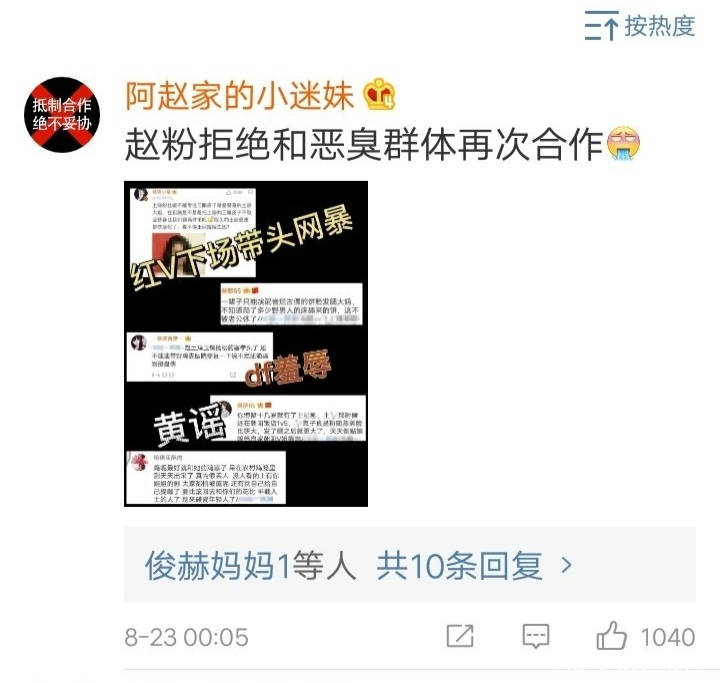
Task: Open the 抵制合作 profile avatar
Action: tap(62, 115)
